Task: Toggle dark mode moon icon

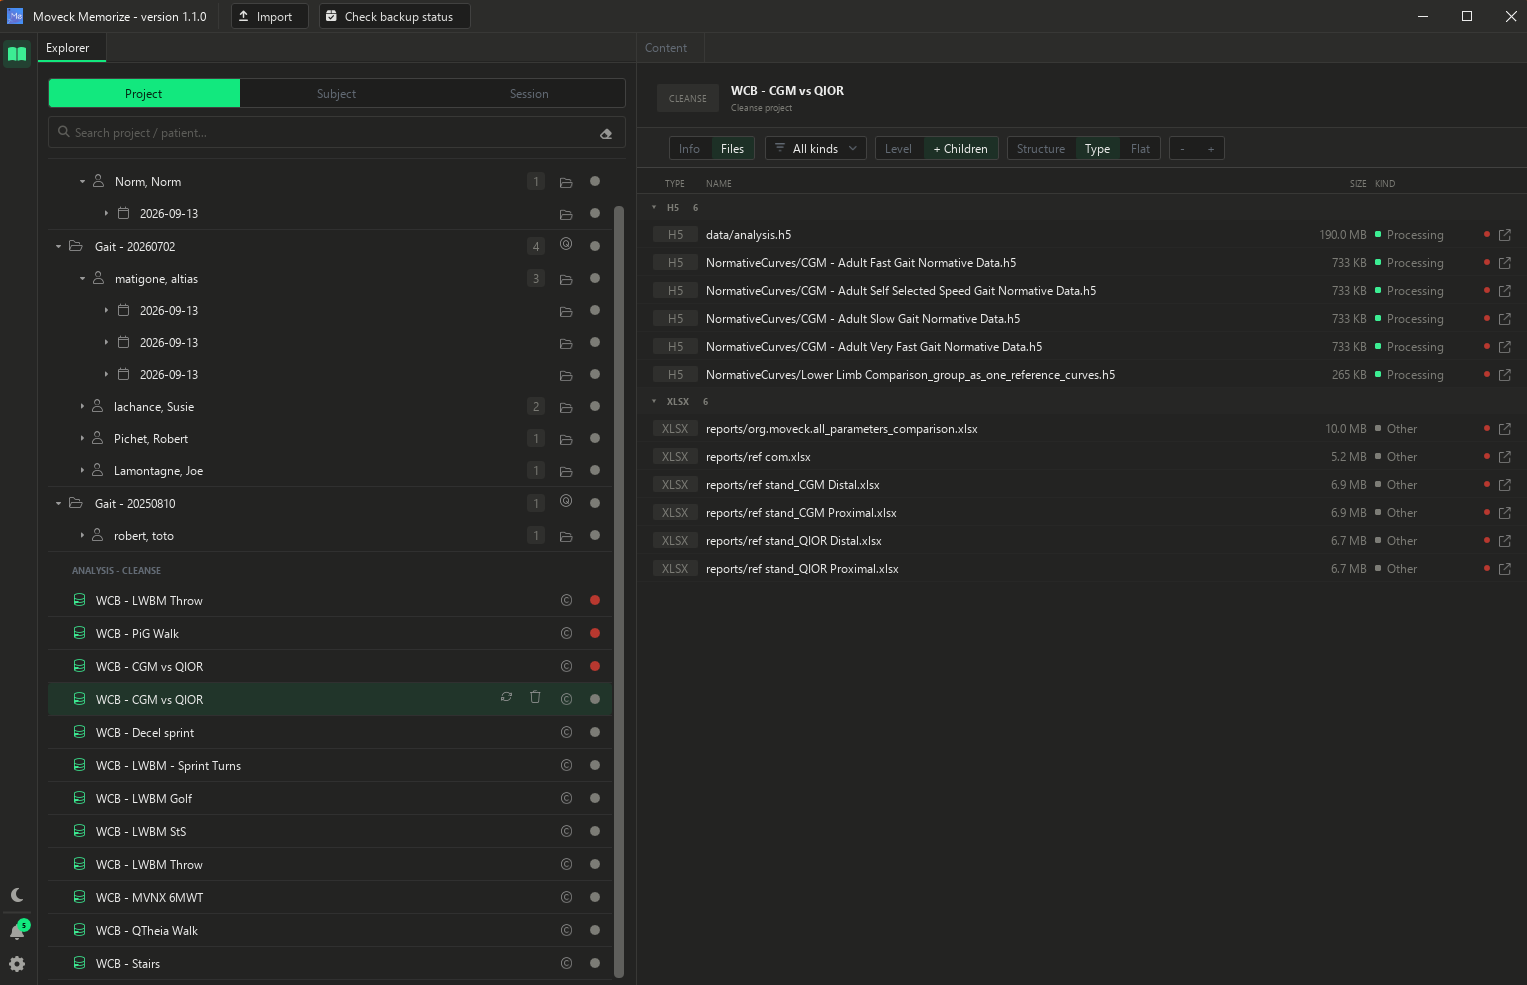Action: pos(17,895)
